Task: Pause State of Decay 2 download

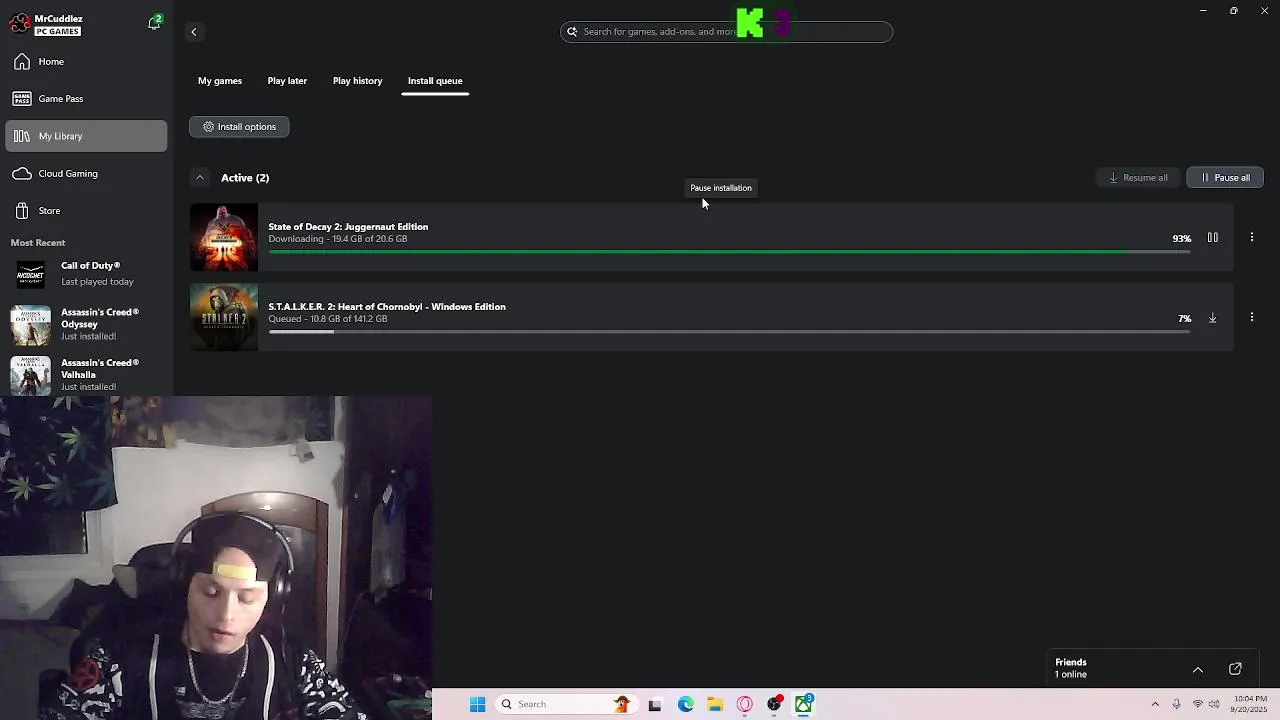Action: (x=1212, y=238)
